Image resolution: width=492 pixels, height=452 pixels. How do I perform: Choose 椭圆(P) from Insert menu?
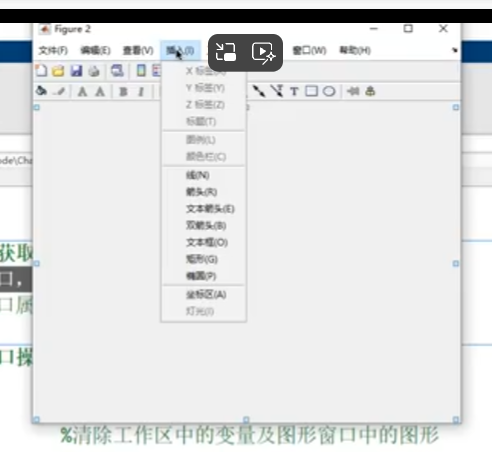coord(204,276)
